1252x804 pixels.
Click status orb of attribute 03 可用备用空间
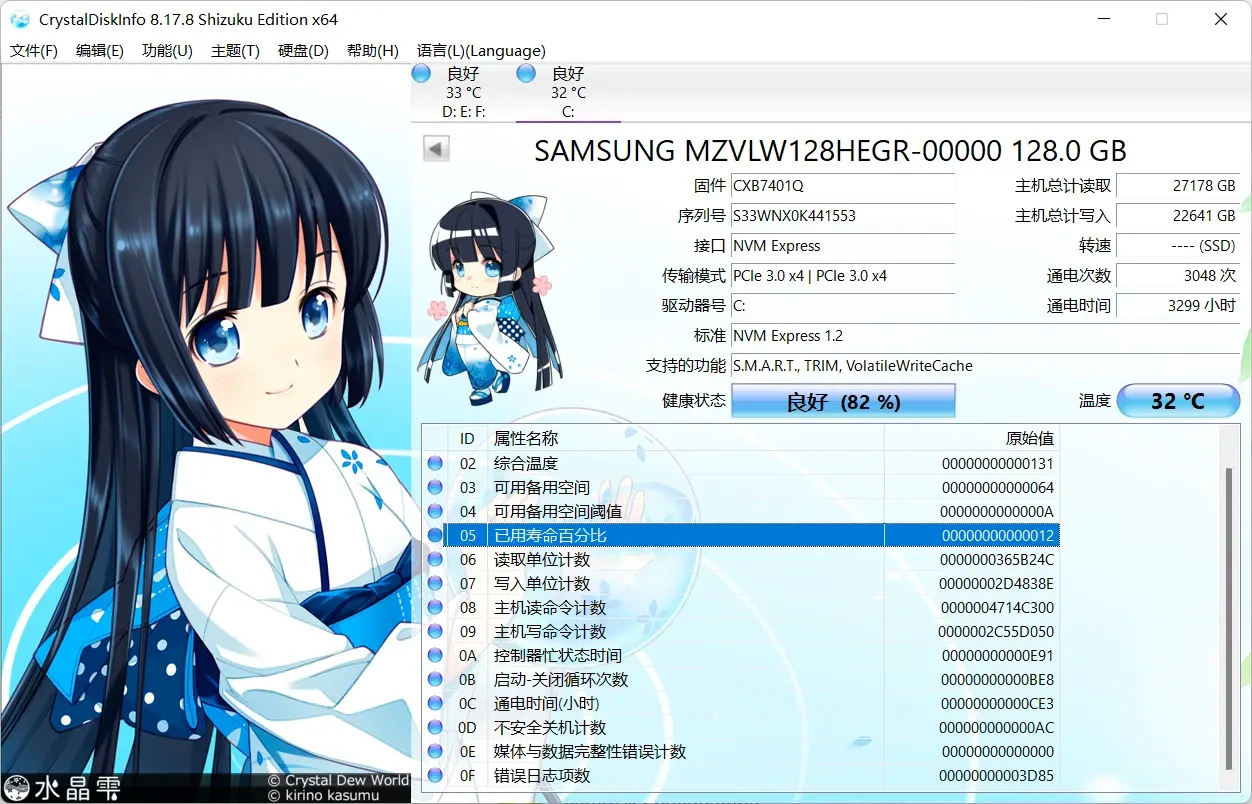point(435,487)
